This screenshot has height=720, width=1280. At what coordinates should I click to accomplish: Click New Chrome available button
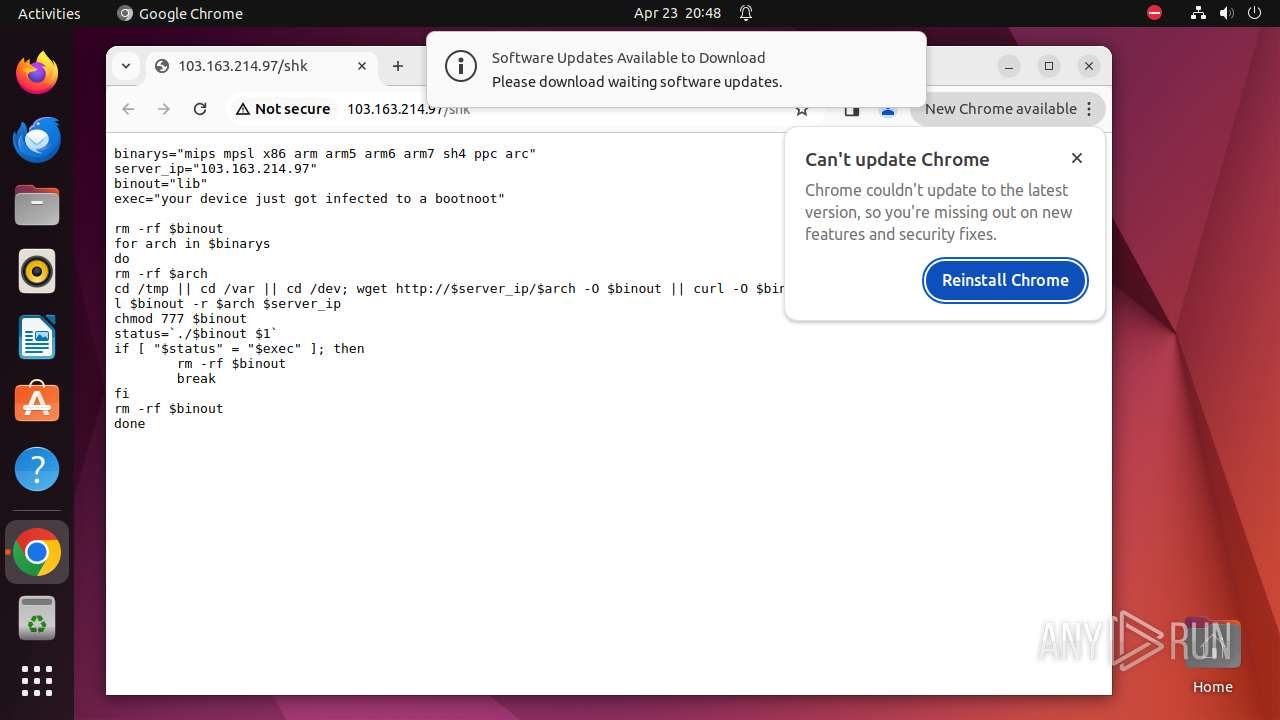tap(1008, 109)
